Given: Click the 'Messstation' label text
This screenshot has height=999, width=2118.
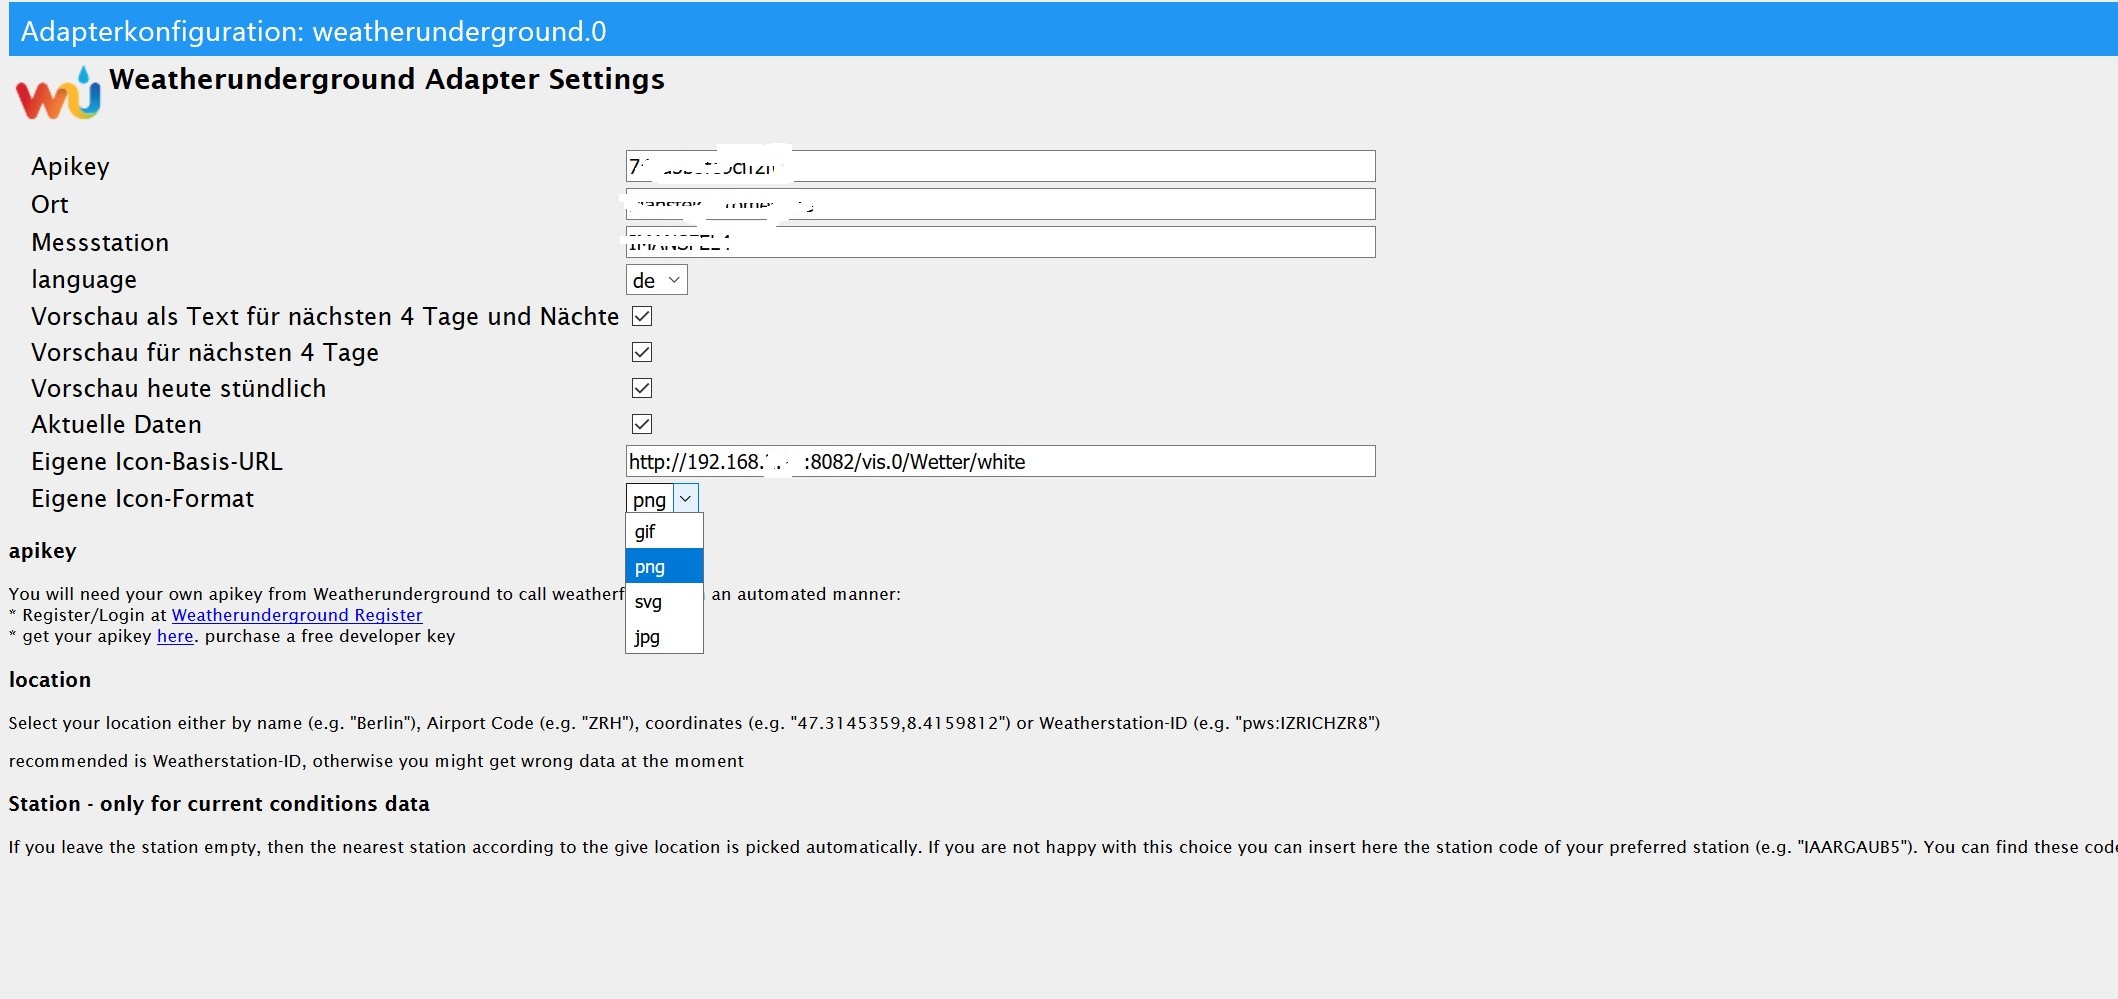Looking at the screenshot, I should (x=100, y=242).
